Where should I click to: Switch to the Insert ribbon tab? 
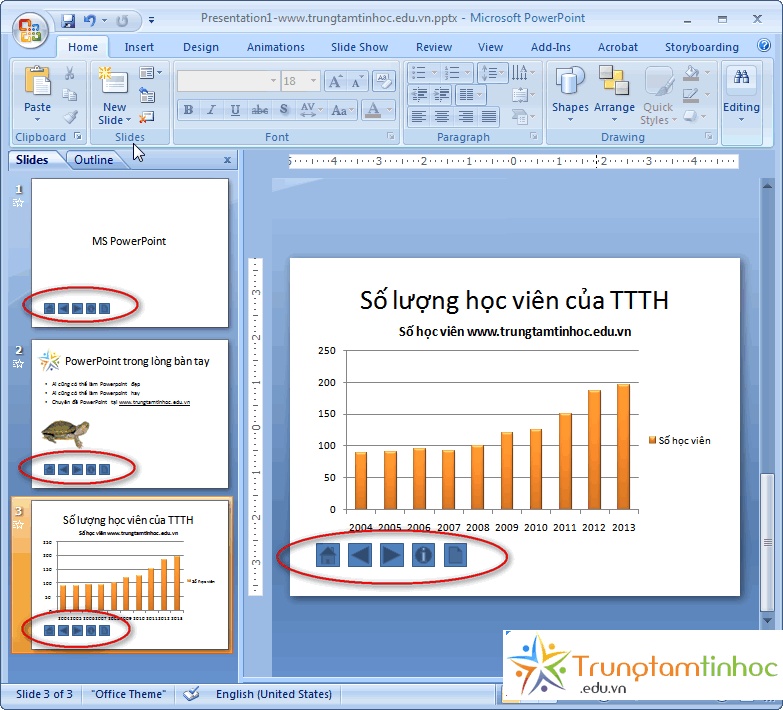pos(139,47)
